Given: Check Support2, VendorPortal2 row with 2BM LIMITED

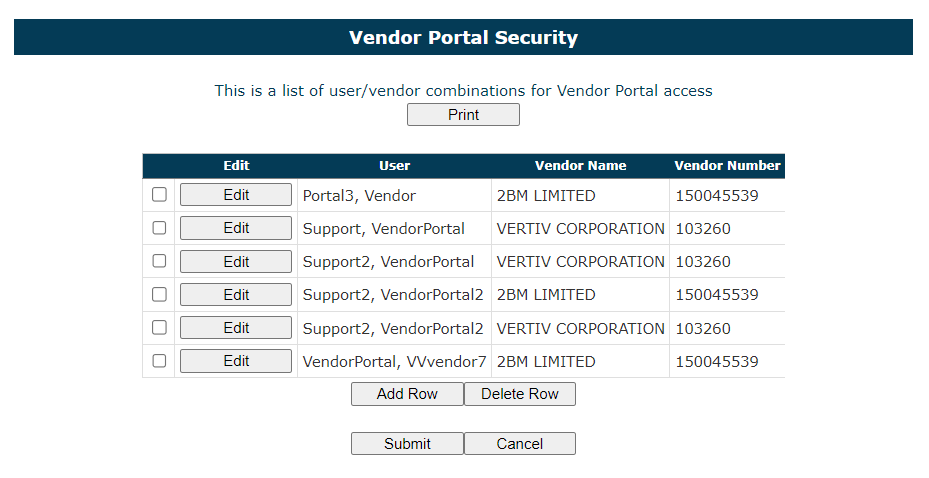Looking at the screenshot, I should coord(159,295).
